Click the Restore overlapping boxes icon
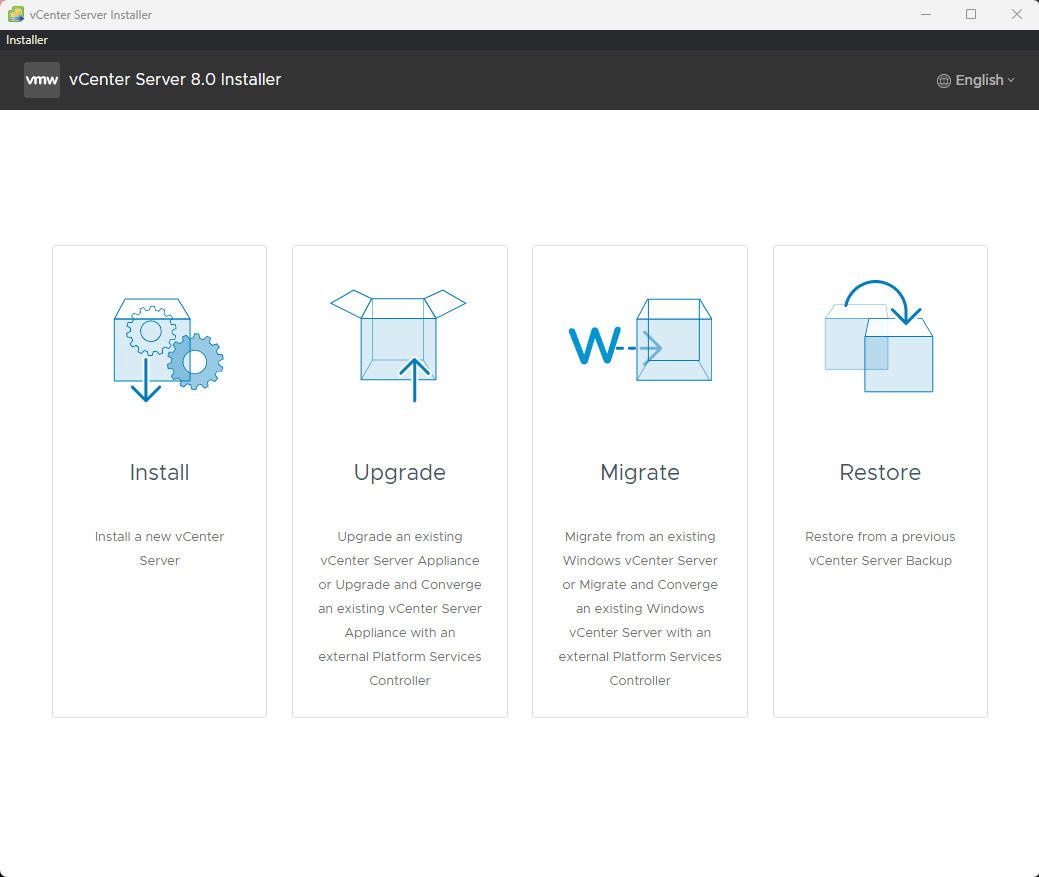 pyautogui.click(x=879, y=336)
